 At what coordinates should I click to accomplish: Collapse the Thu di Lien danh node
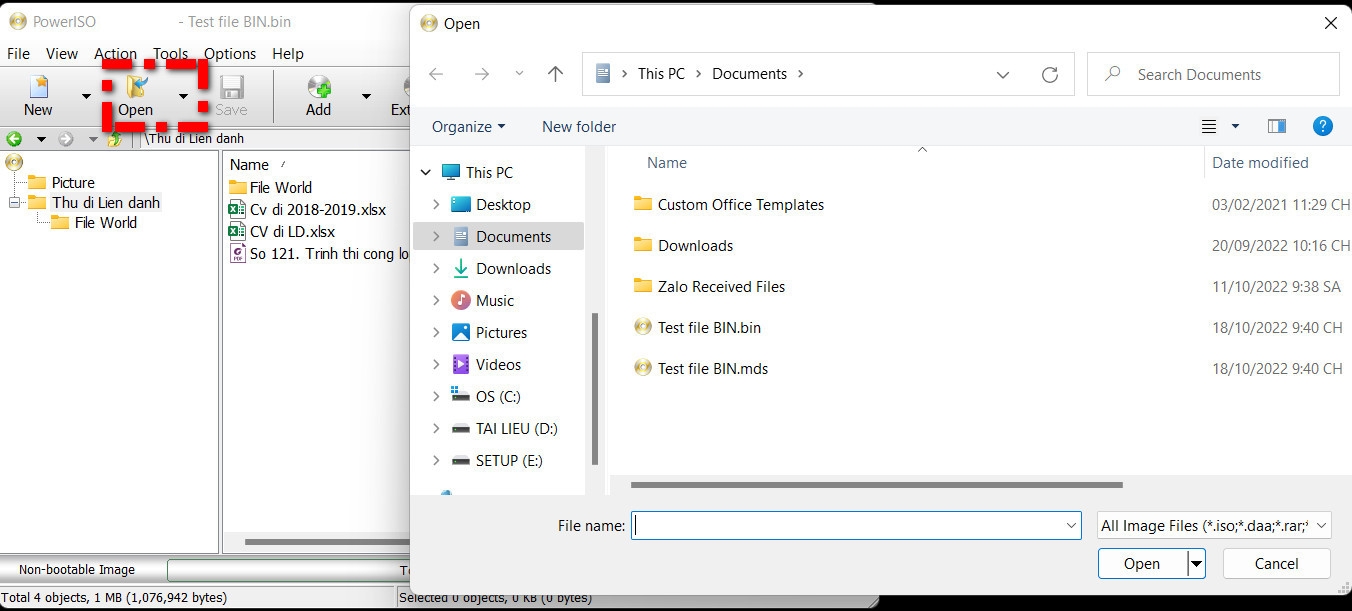[14, 202]
